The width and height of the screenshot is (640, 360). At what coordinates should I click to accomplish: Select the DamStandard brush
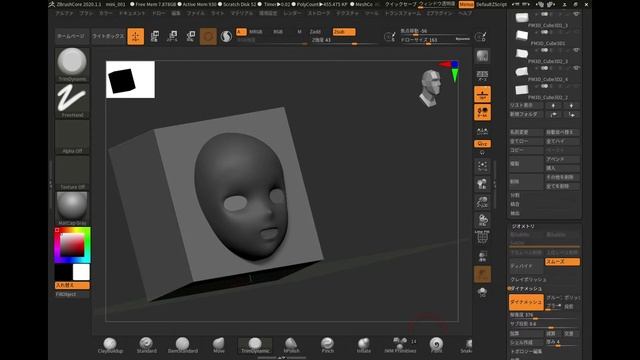182,345
